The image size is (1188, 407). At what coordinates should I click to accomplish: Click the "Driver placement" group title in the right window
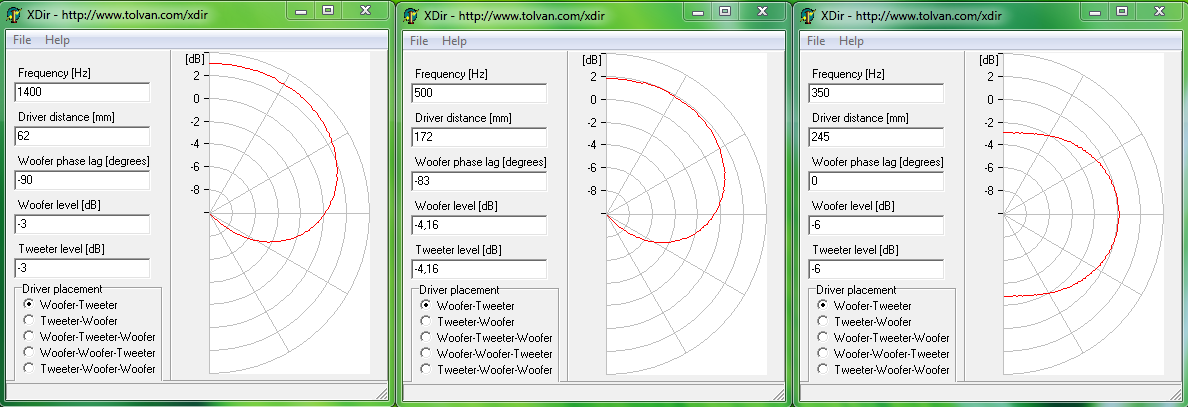tap(858, 290)
